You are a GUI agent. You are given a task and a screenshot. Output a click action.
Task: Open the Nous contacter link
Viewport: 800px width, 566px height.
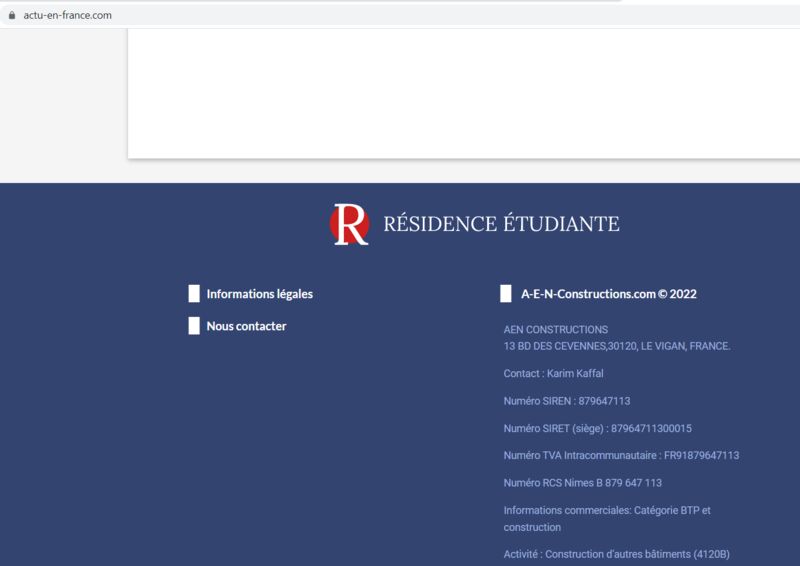pyautogui.click(x=246, y=326)
